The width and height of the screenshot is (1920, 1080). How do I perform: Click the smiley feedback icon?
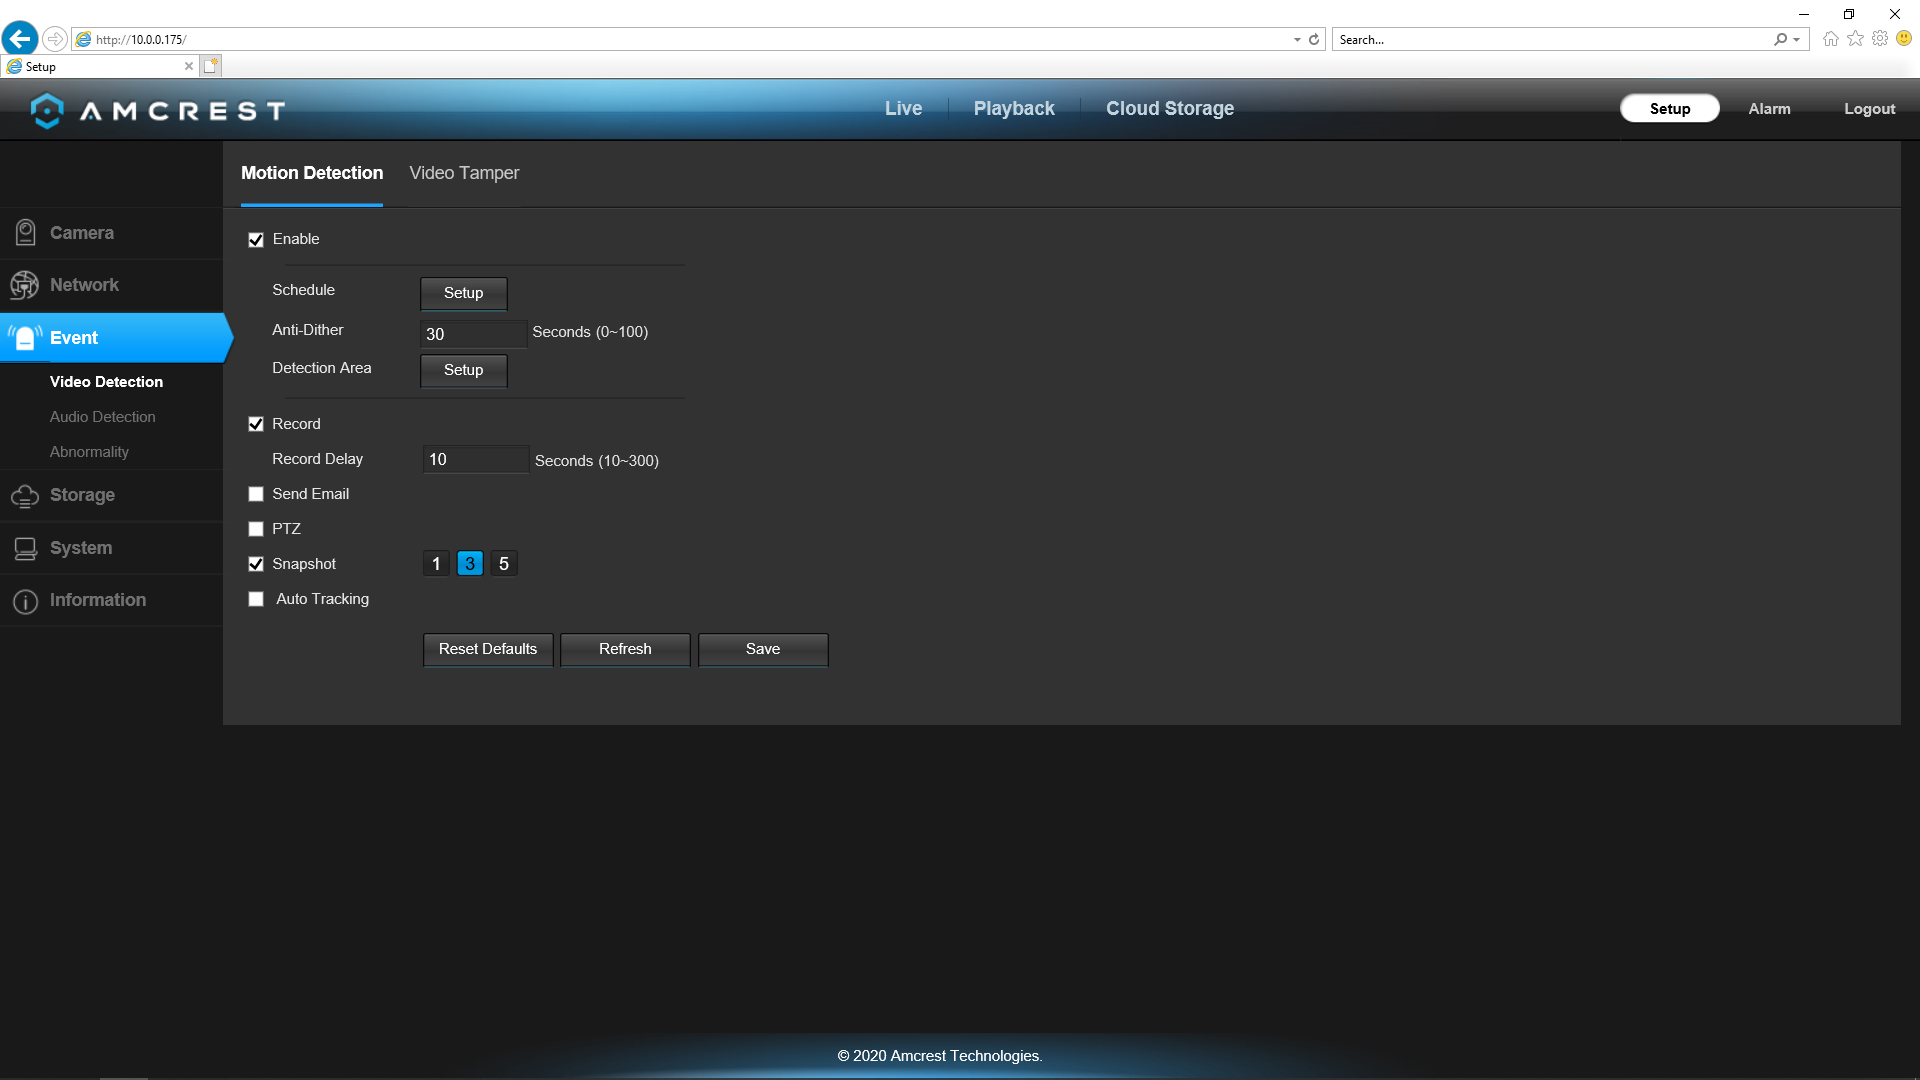click(x=1904, y=39)
